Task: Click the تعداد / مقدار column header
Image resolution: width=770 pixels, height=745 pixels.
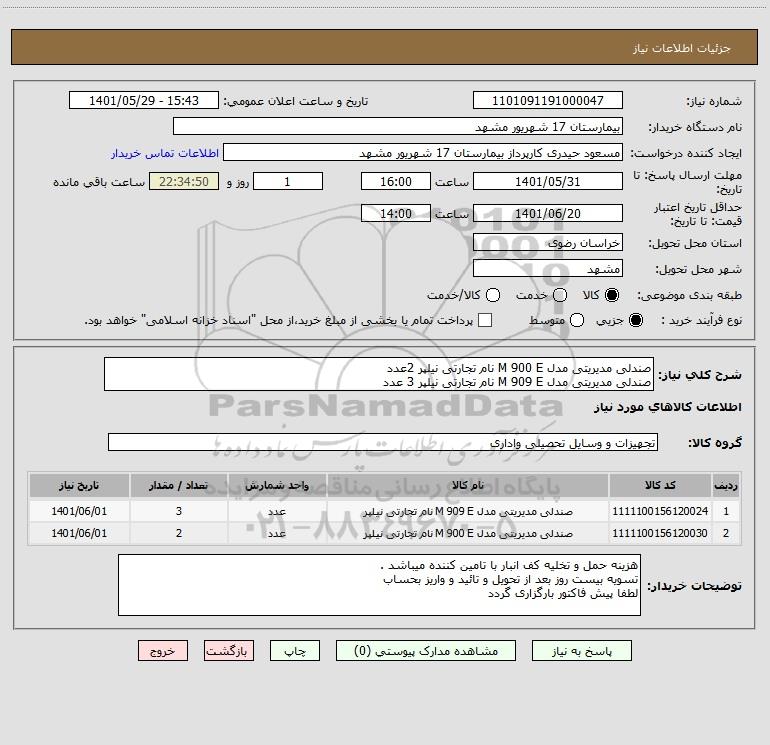Action: 179,485
